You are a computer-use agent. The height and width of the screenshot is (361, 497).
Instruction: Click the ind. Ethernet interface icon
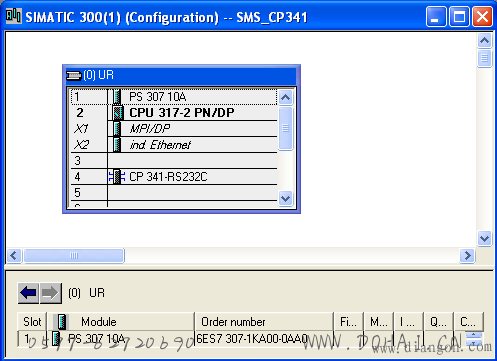[117, 145]
